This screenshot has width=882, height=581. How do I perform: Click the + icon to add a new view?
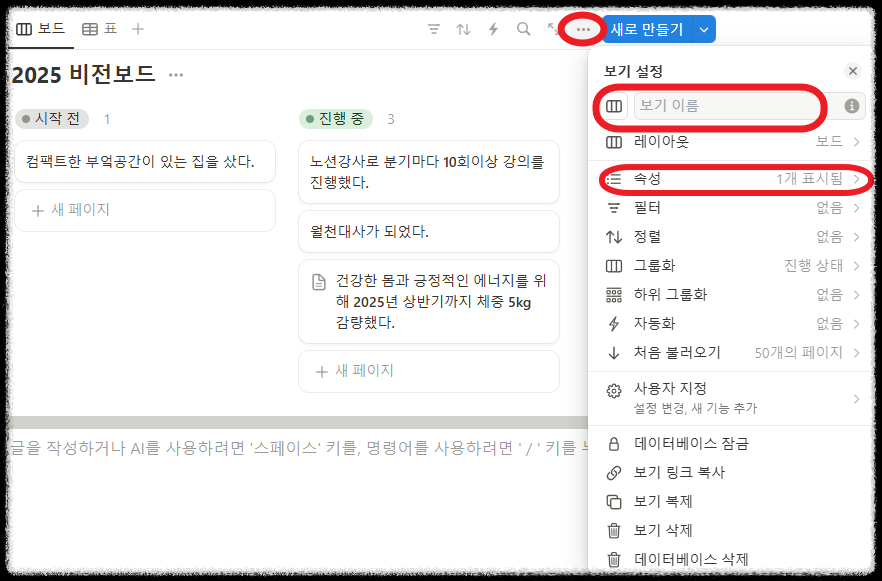click(137, 29)
